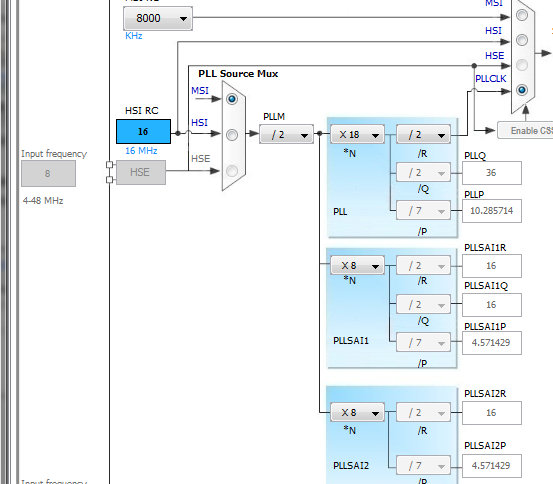Viewport: 553px width, 484px height.
Task: Open the PLLM /2 divider dropdown
Action: 286,134
